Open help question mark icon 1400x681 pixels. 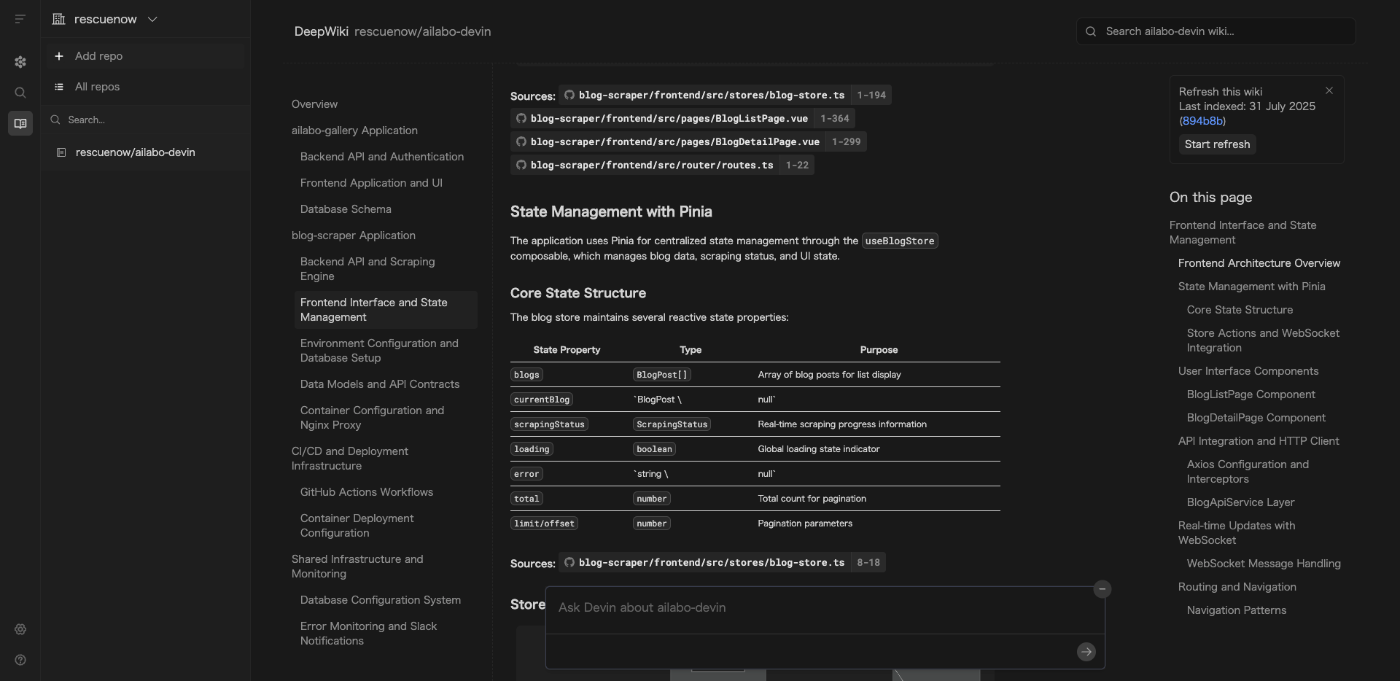[x=20, y=660]
